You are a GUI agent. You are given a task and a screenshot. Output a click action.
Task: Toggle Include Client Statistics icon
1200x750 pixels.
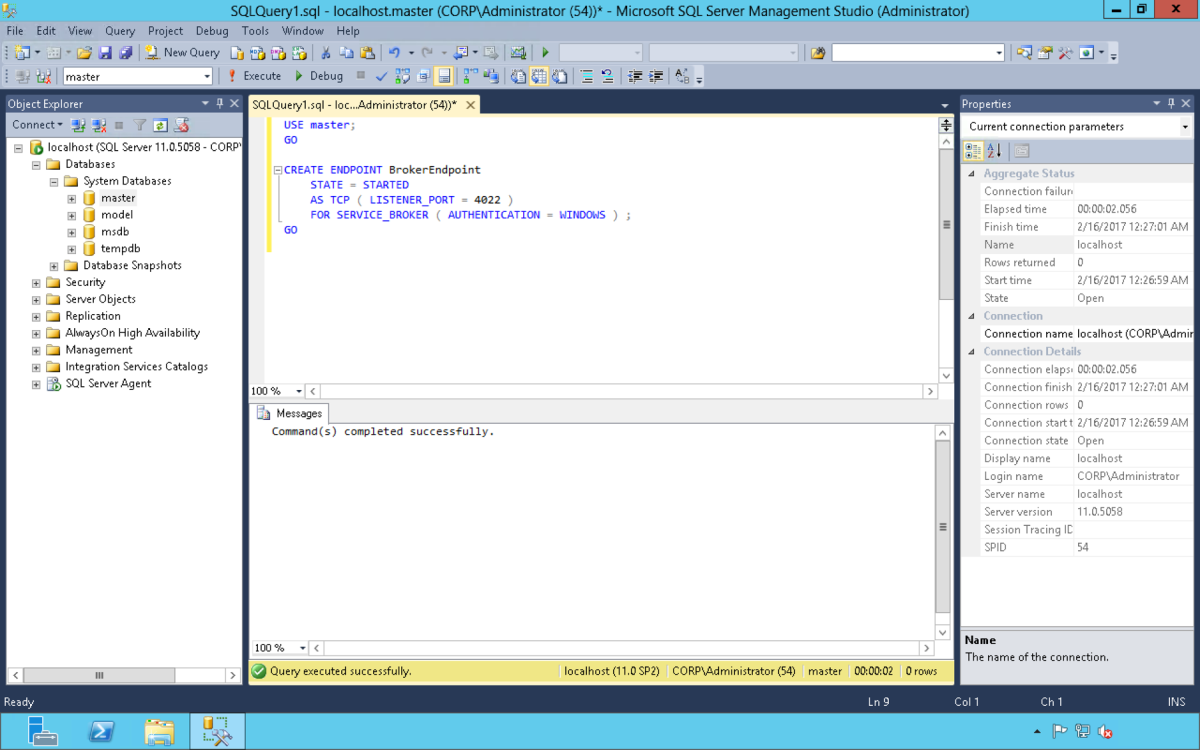point(491,76)
